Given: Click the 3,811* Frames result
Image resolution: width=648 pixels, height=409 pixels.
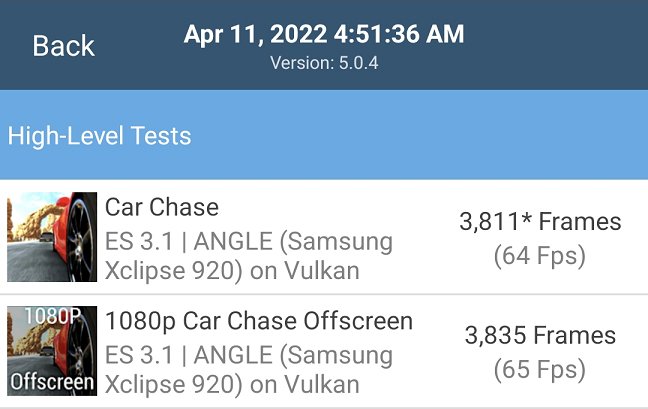Looking at the screenshot, I should point(540,221).
